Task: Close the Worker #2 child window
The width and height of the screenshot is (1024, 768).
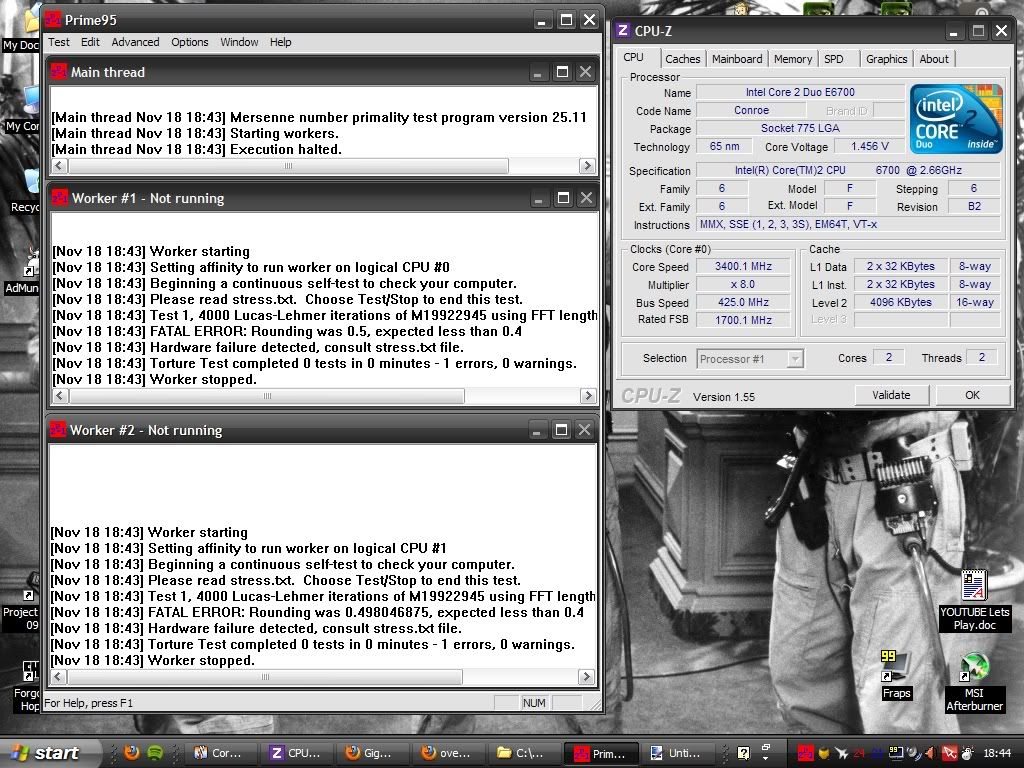Action: [x=584, y=430]
